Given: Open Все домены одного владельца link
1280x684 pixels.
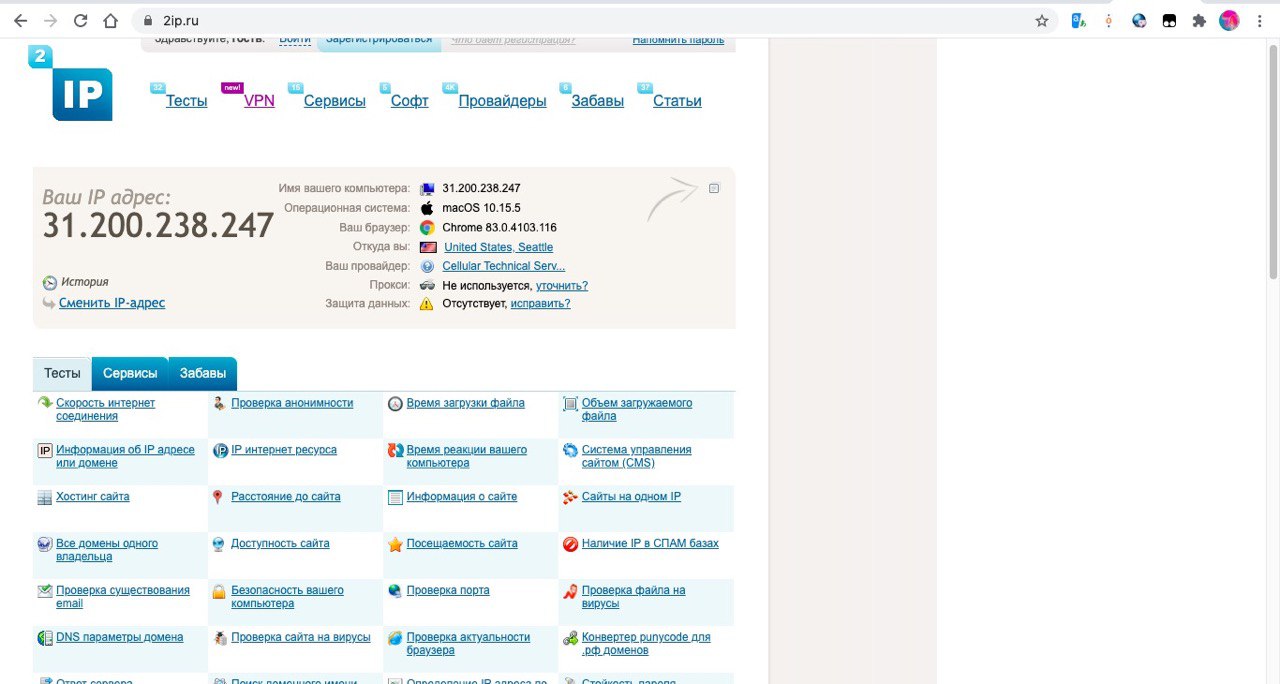Looking at the screenshot, I should (x=107, y=550).
